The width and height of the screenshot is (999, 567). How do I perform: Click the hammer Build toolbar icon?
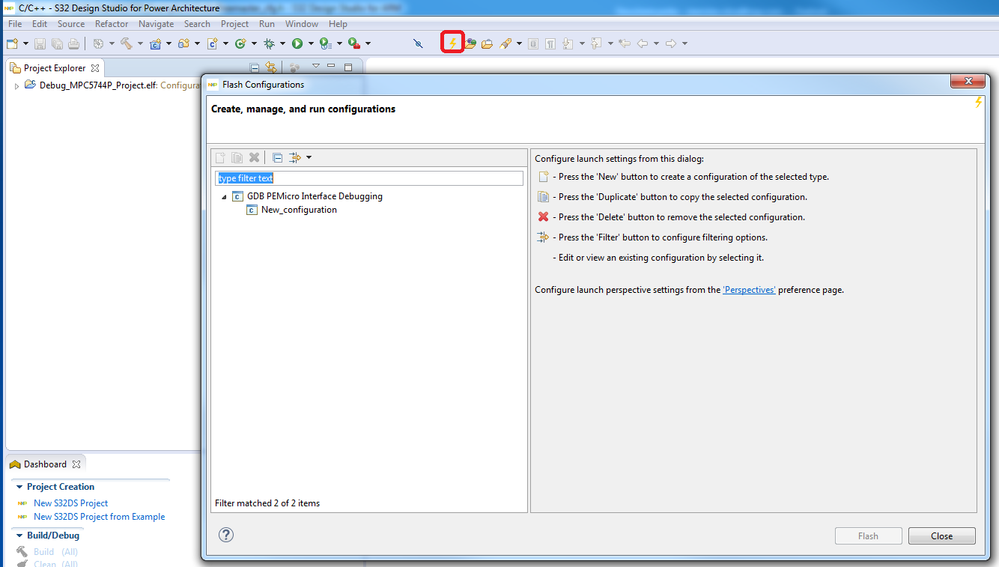click(x=126, y=43)
